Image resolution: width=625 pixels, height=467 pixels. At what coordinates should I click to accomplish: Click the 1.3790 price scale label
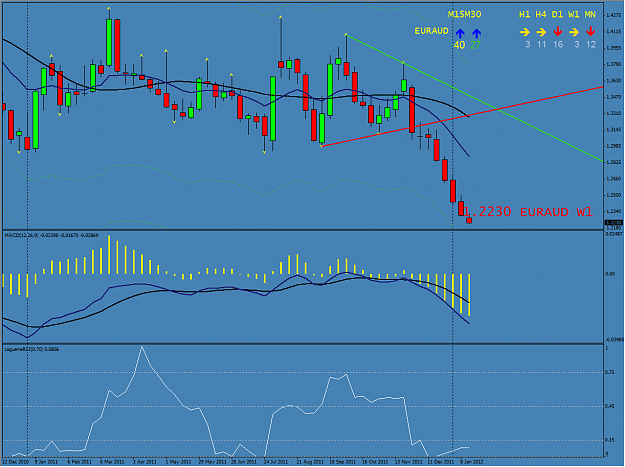[x=613, y=65]
